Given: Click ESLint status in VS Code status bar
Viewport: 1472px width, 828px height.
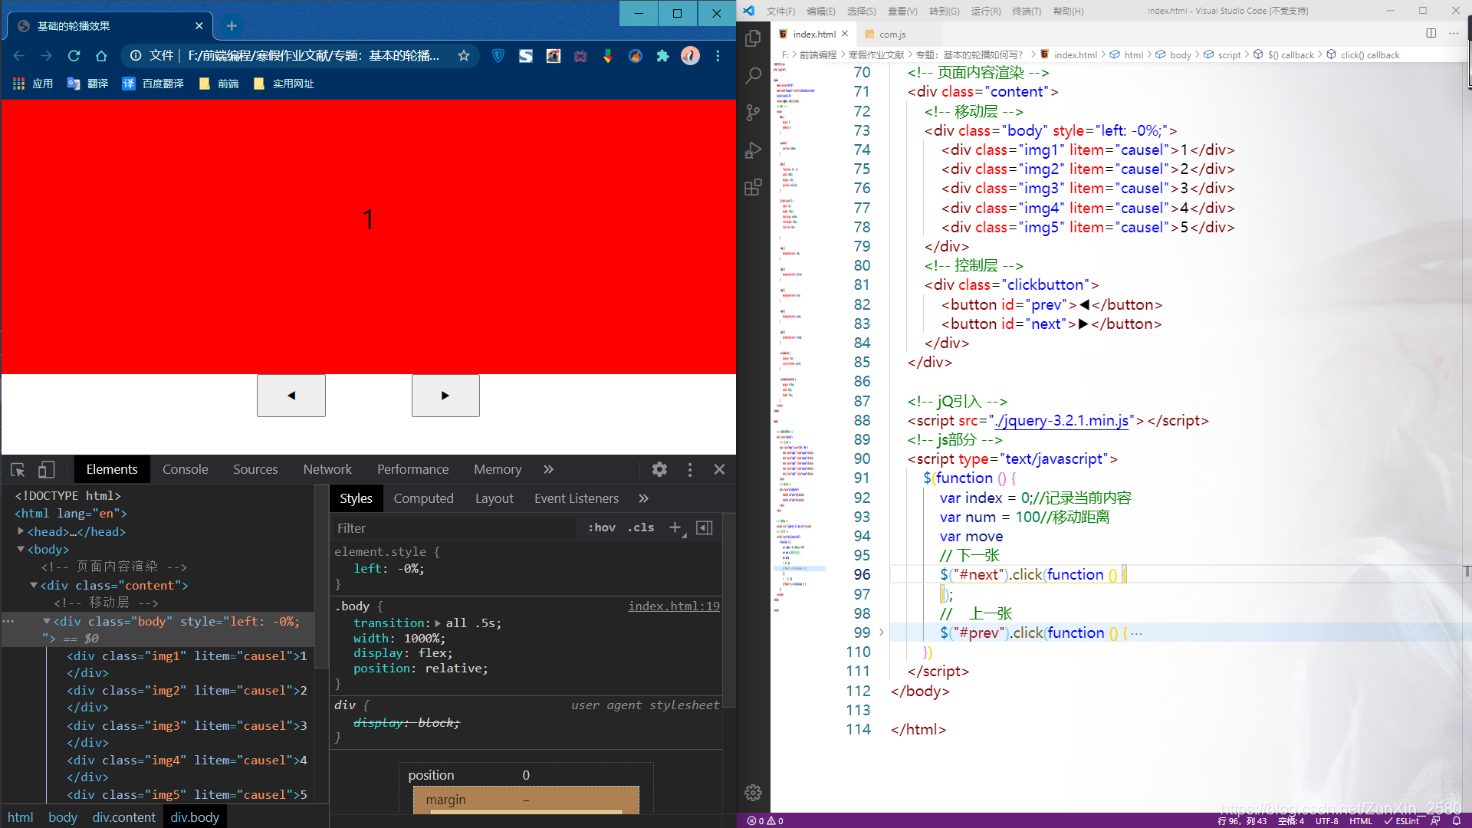Looking at the screenshot, I should click(x=1402, y=821).
